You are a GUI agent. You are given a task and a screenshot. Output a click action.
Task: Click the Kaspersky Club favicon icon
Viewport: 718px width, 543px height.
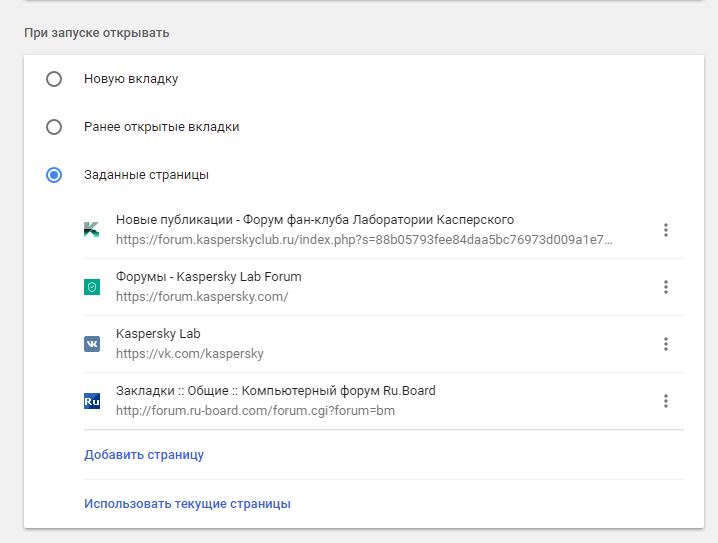(x=92, y=230)
